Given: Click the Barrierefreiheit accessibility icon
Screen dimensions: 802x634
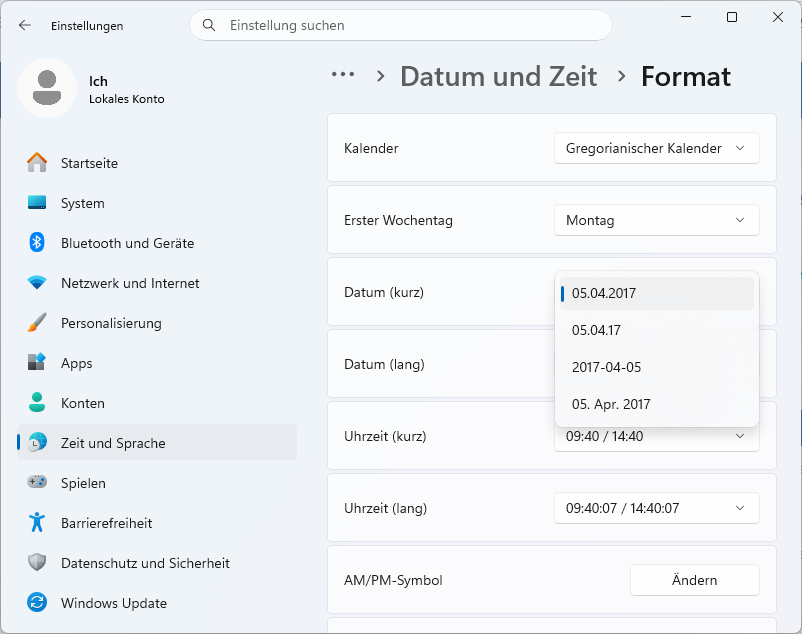Looking at the screenshot, I should [37, 523].
